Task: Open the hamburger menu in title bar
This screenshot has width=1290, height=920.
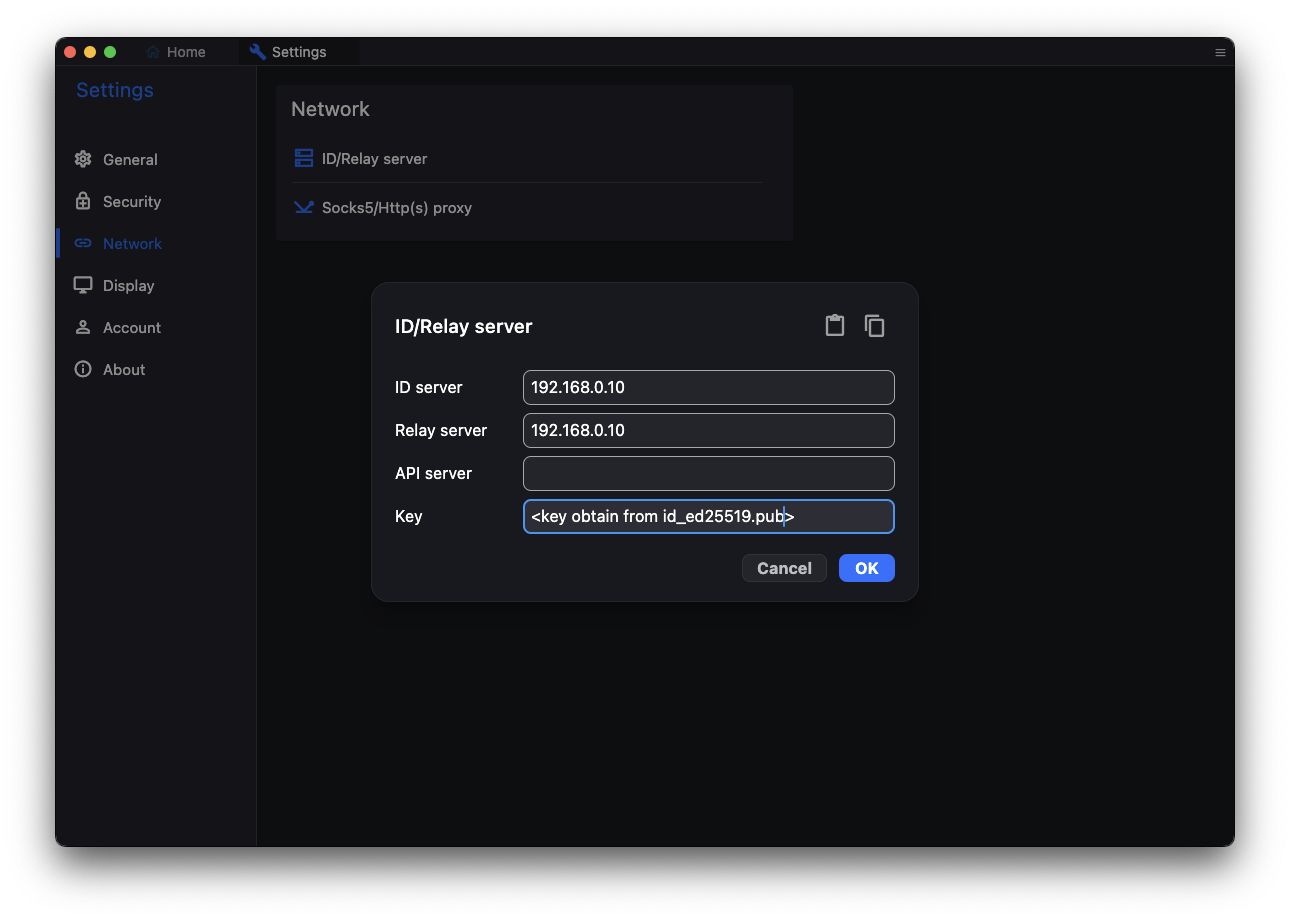Action: click(1220, 52)
